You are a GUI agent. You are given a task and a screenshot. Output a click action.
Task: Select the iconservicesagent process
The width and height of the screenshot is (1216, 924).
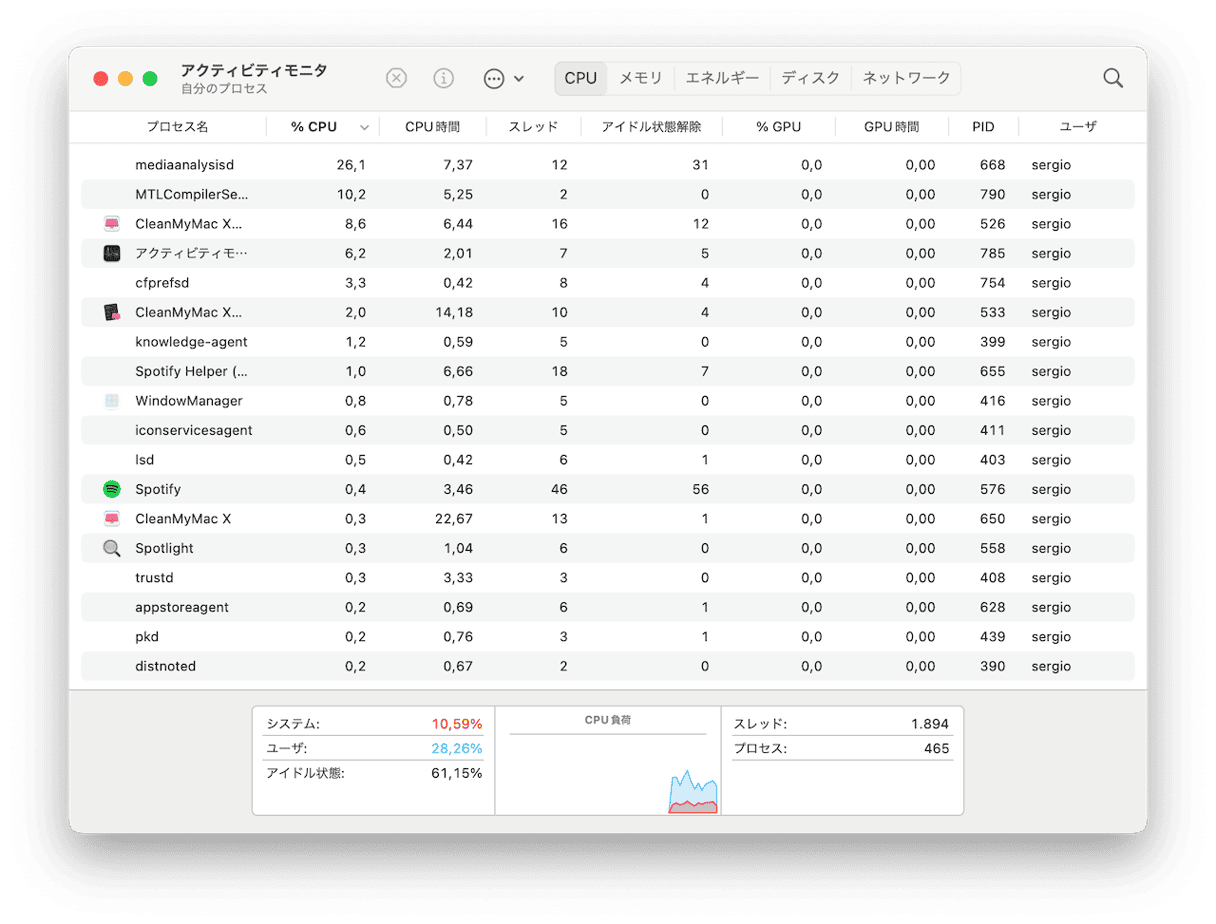click(x=194, y=430)
